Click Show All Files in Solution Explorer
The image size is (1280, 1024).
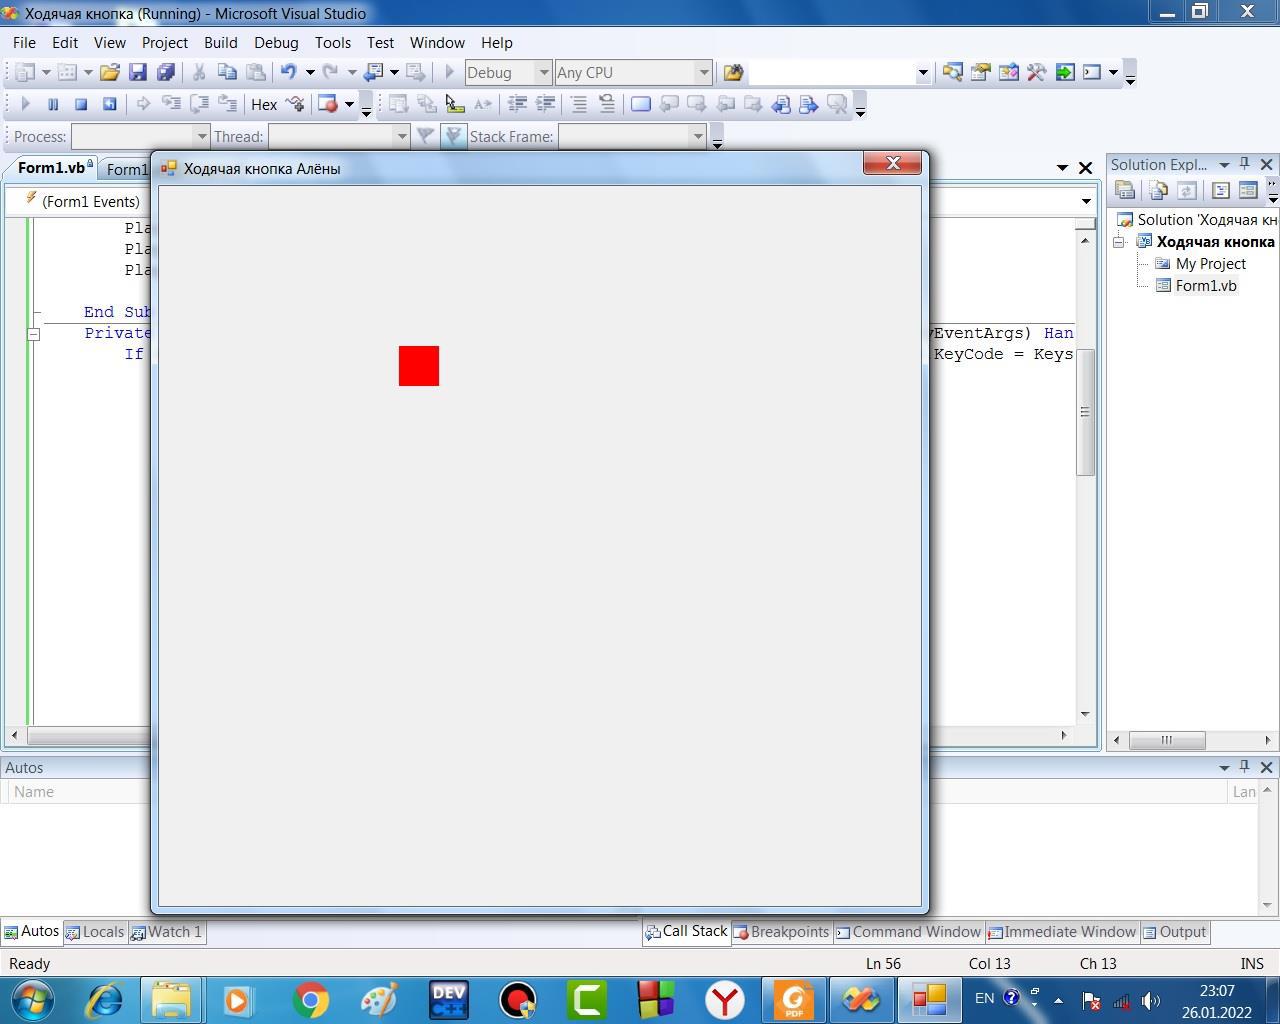(1157, 190)
